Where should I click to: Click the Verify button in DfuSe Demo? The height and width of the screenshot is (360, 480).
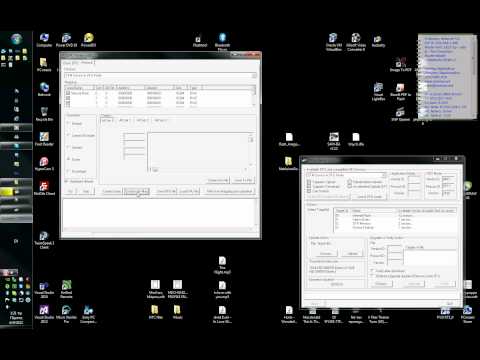coord(445,284)
